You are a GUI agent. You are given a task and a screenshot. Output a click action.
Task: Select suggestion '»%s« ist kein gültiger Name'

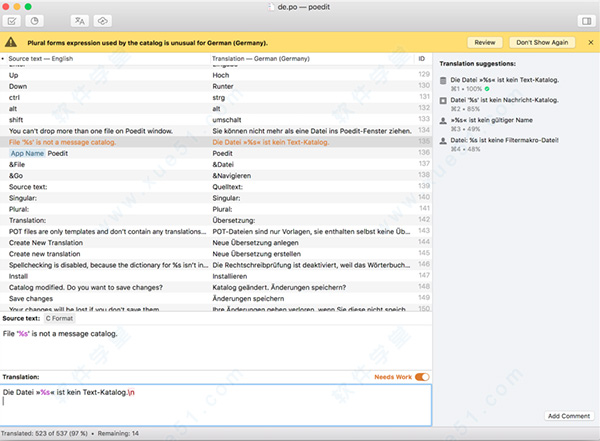point(491,120)
